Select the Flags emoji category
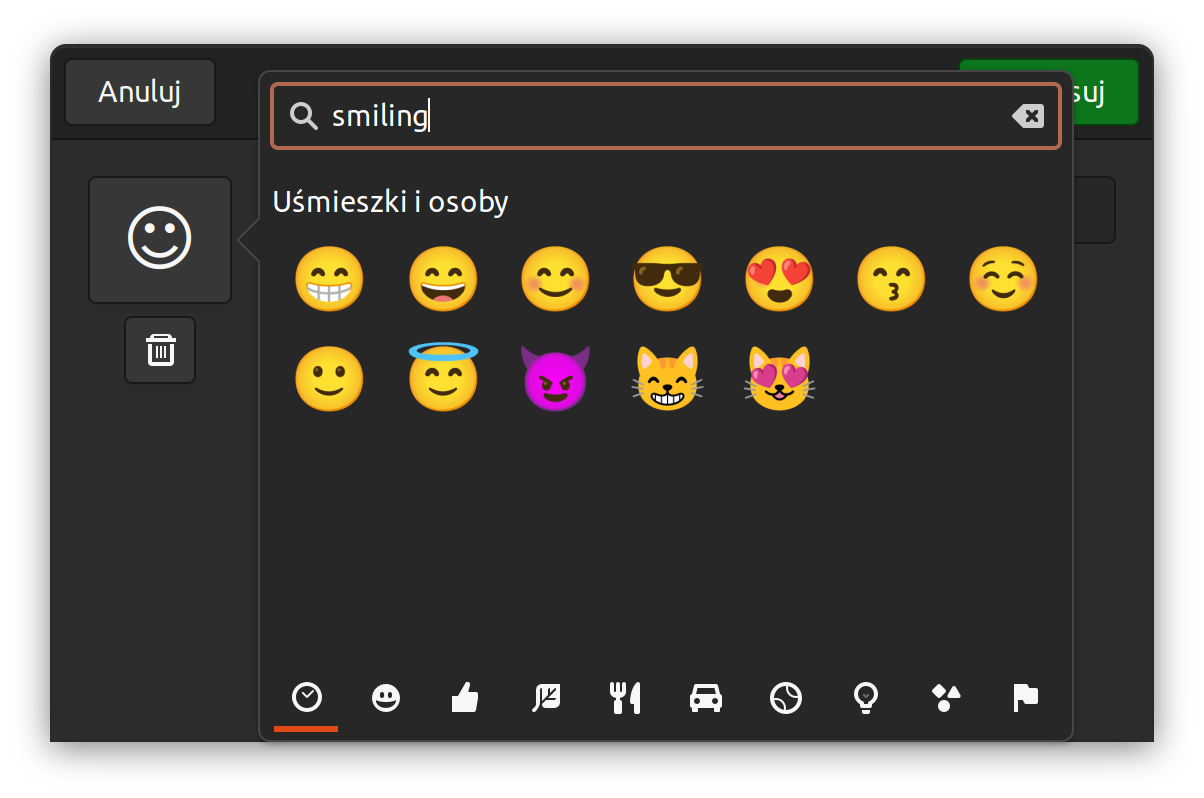This screenshot has width=1204, height=798. point(1026,698)
